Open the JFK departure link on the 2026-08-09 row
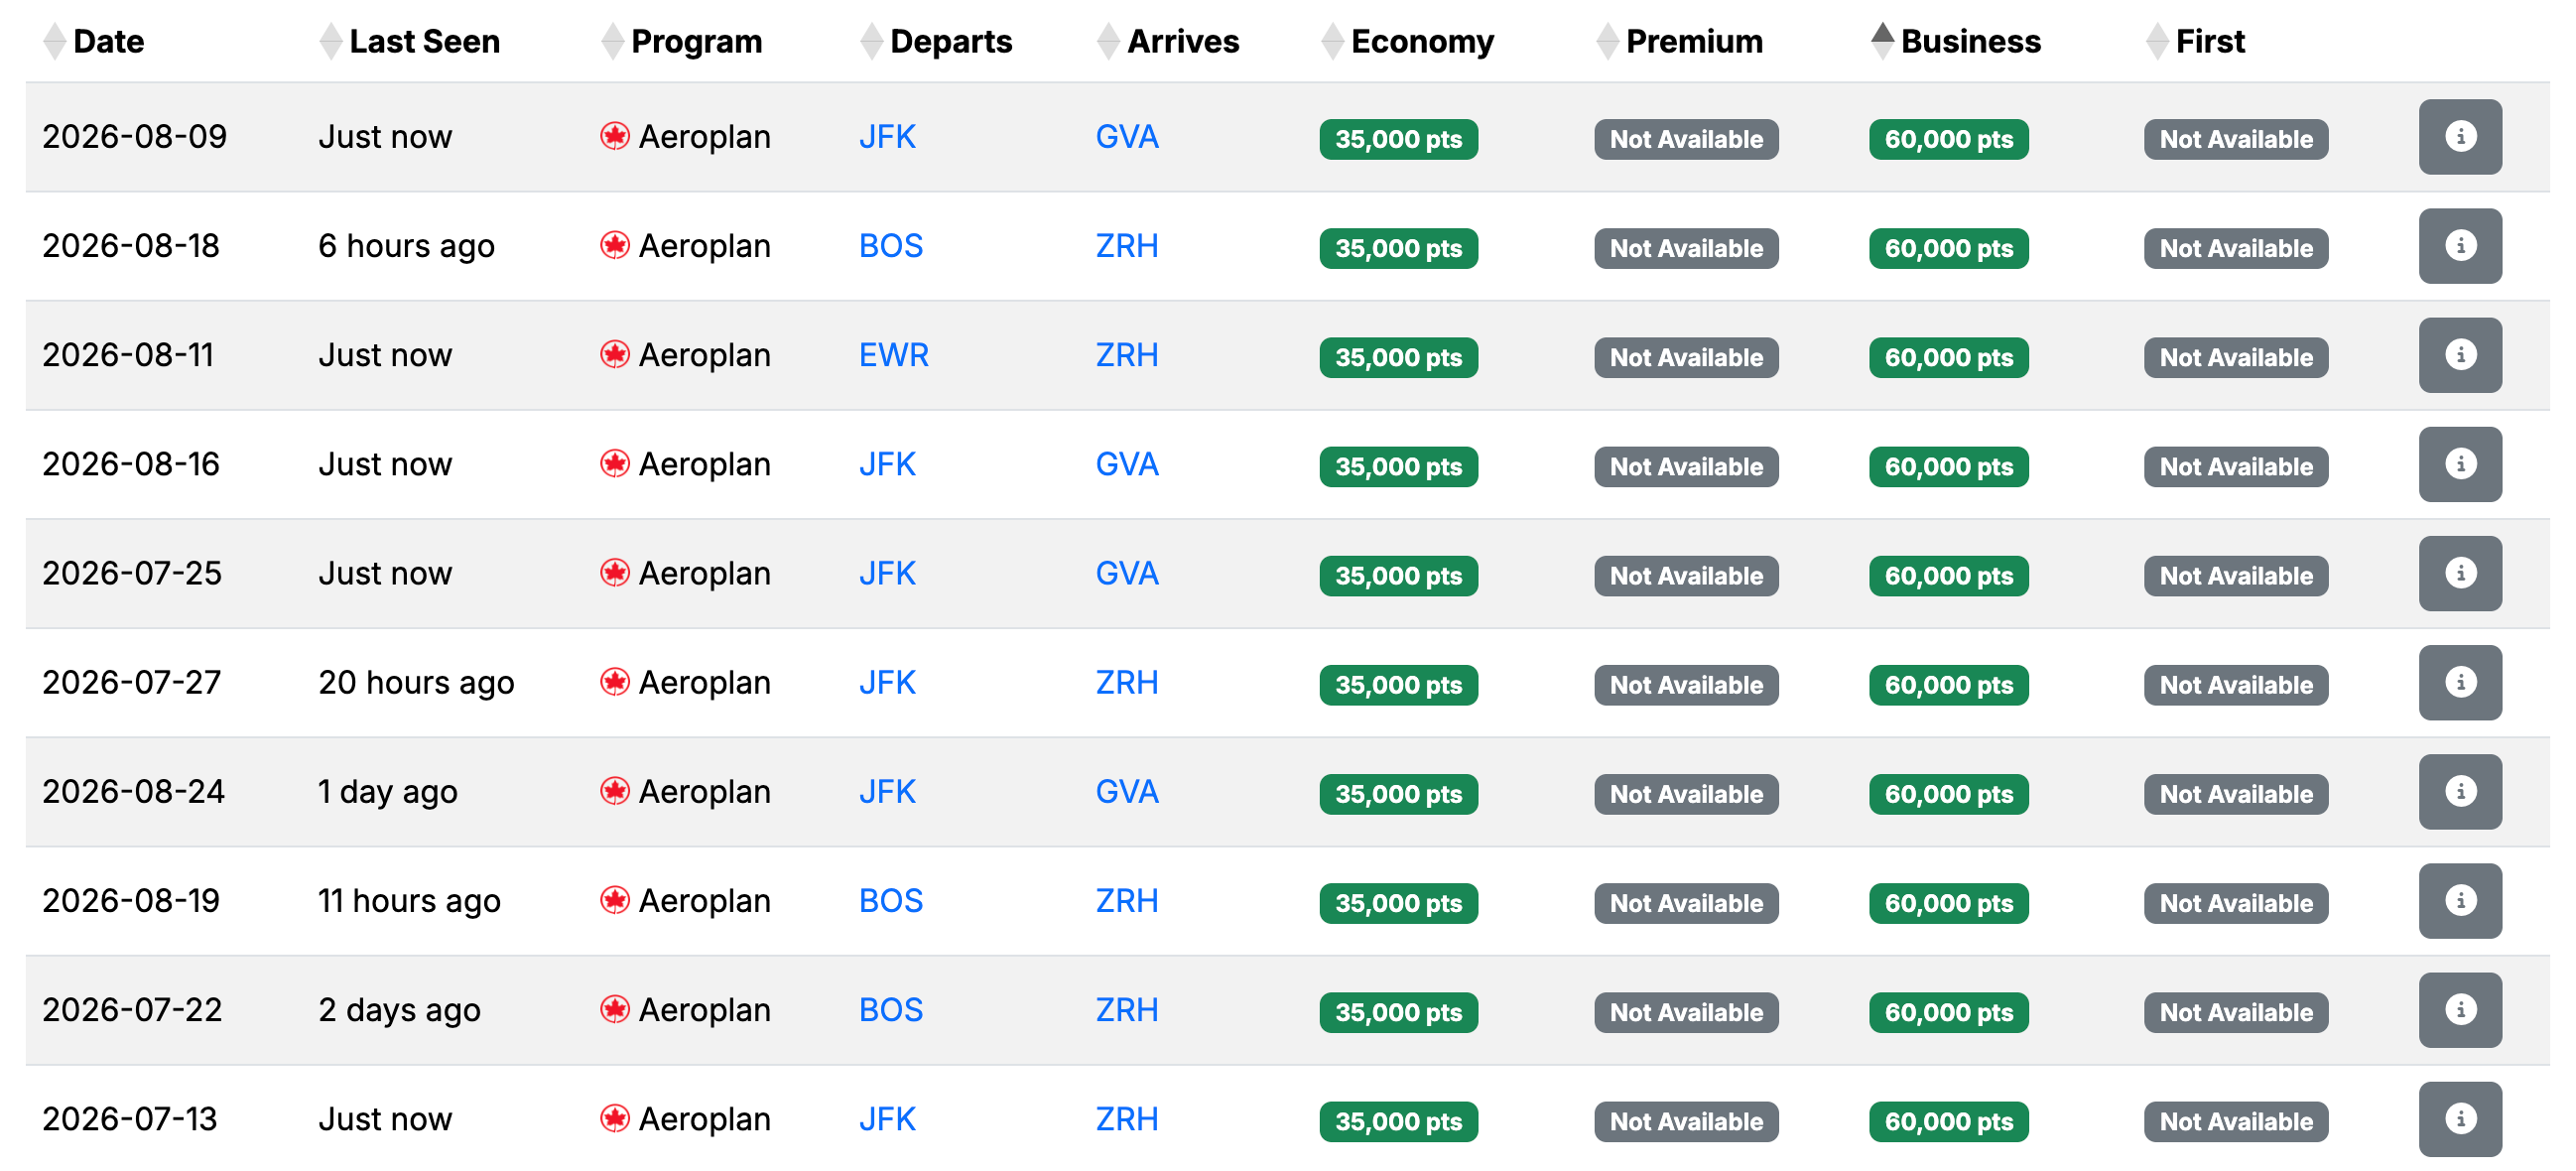Image resolution: width=2576 pixels, height=1171 pixels. pos(888,137)
